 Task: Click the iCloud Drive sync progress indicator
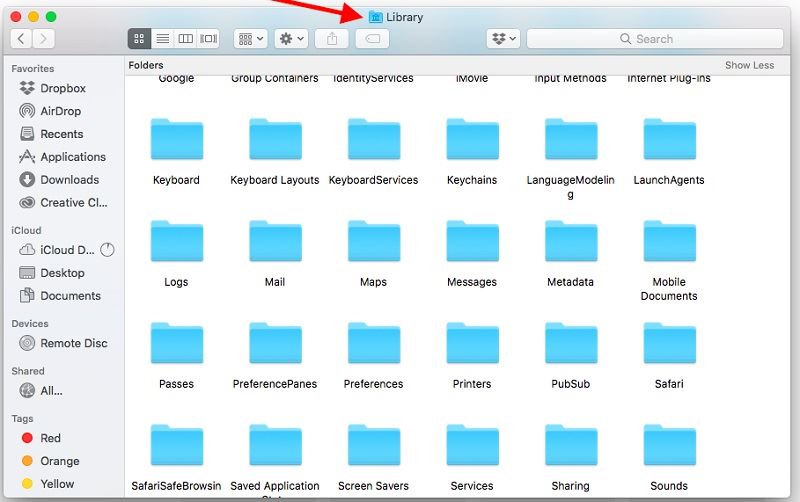[x=107, y=250]
